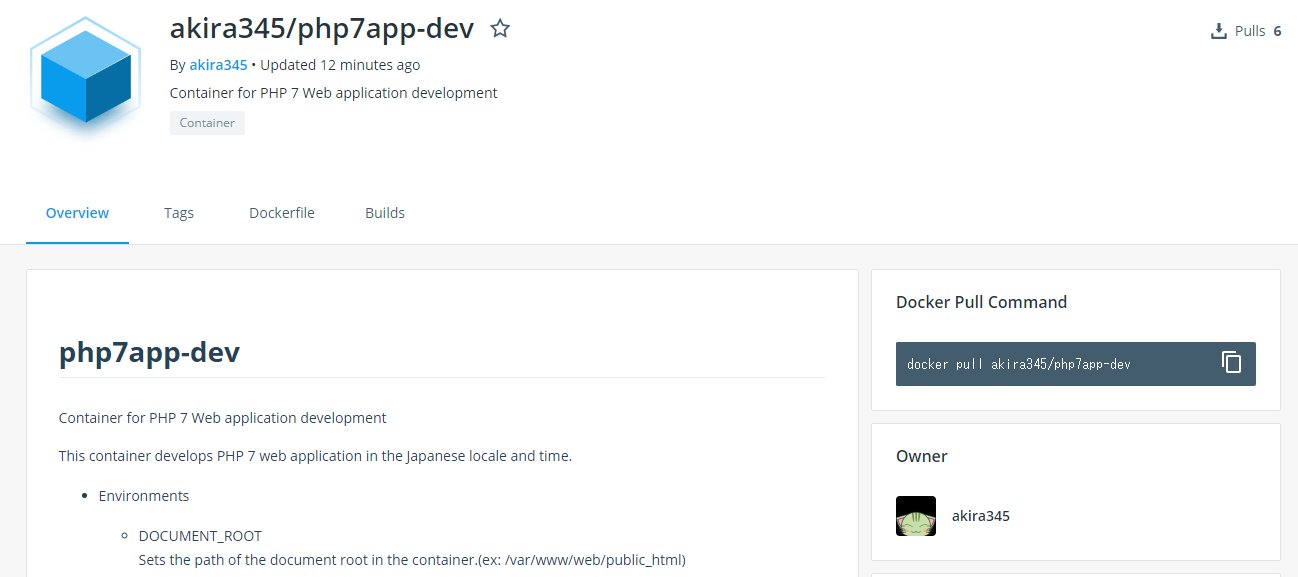
Task: View the Builds tab
Action: pyautogui.click(x=385, y=213)
